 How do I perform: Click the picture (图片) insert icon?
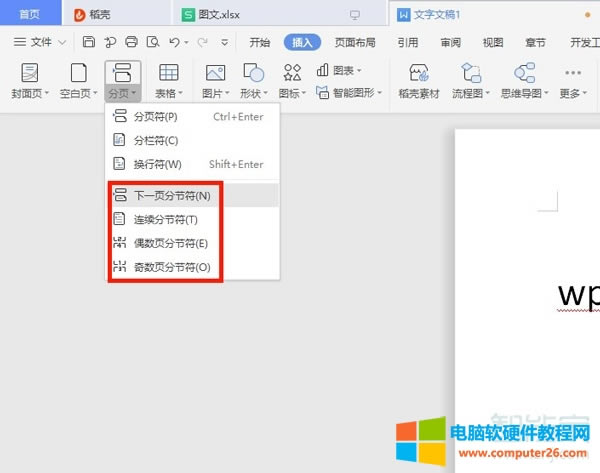(x=215, y=74)
